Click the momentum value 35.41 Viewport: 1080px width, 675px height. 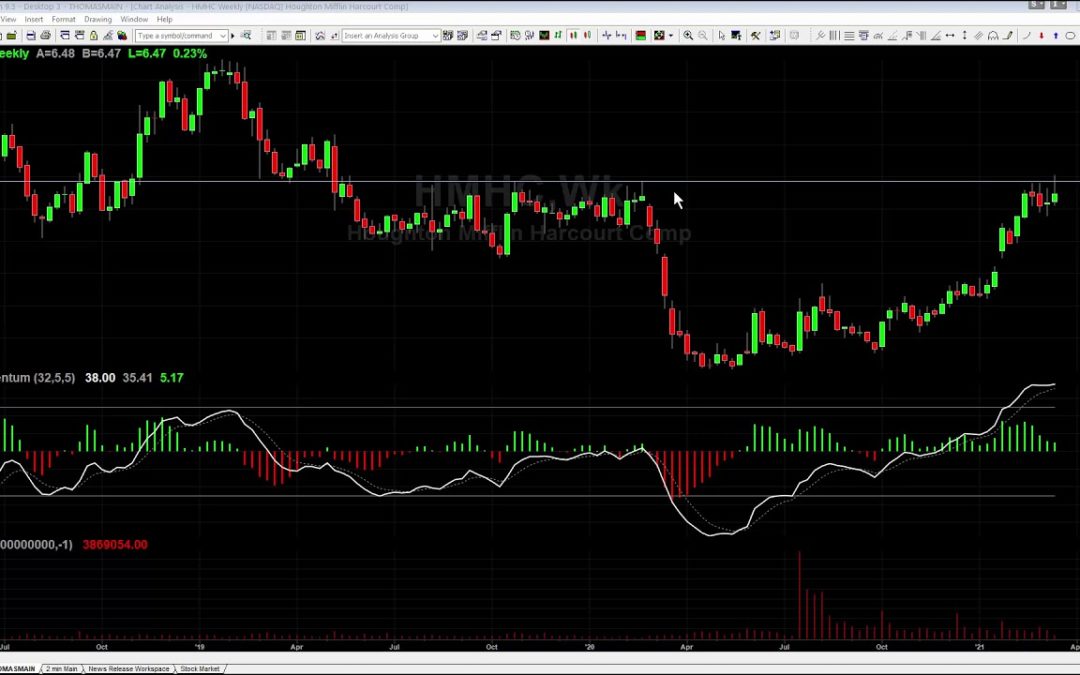tap(137, 377)
